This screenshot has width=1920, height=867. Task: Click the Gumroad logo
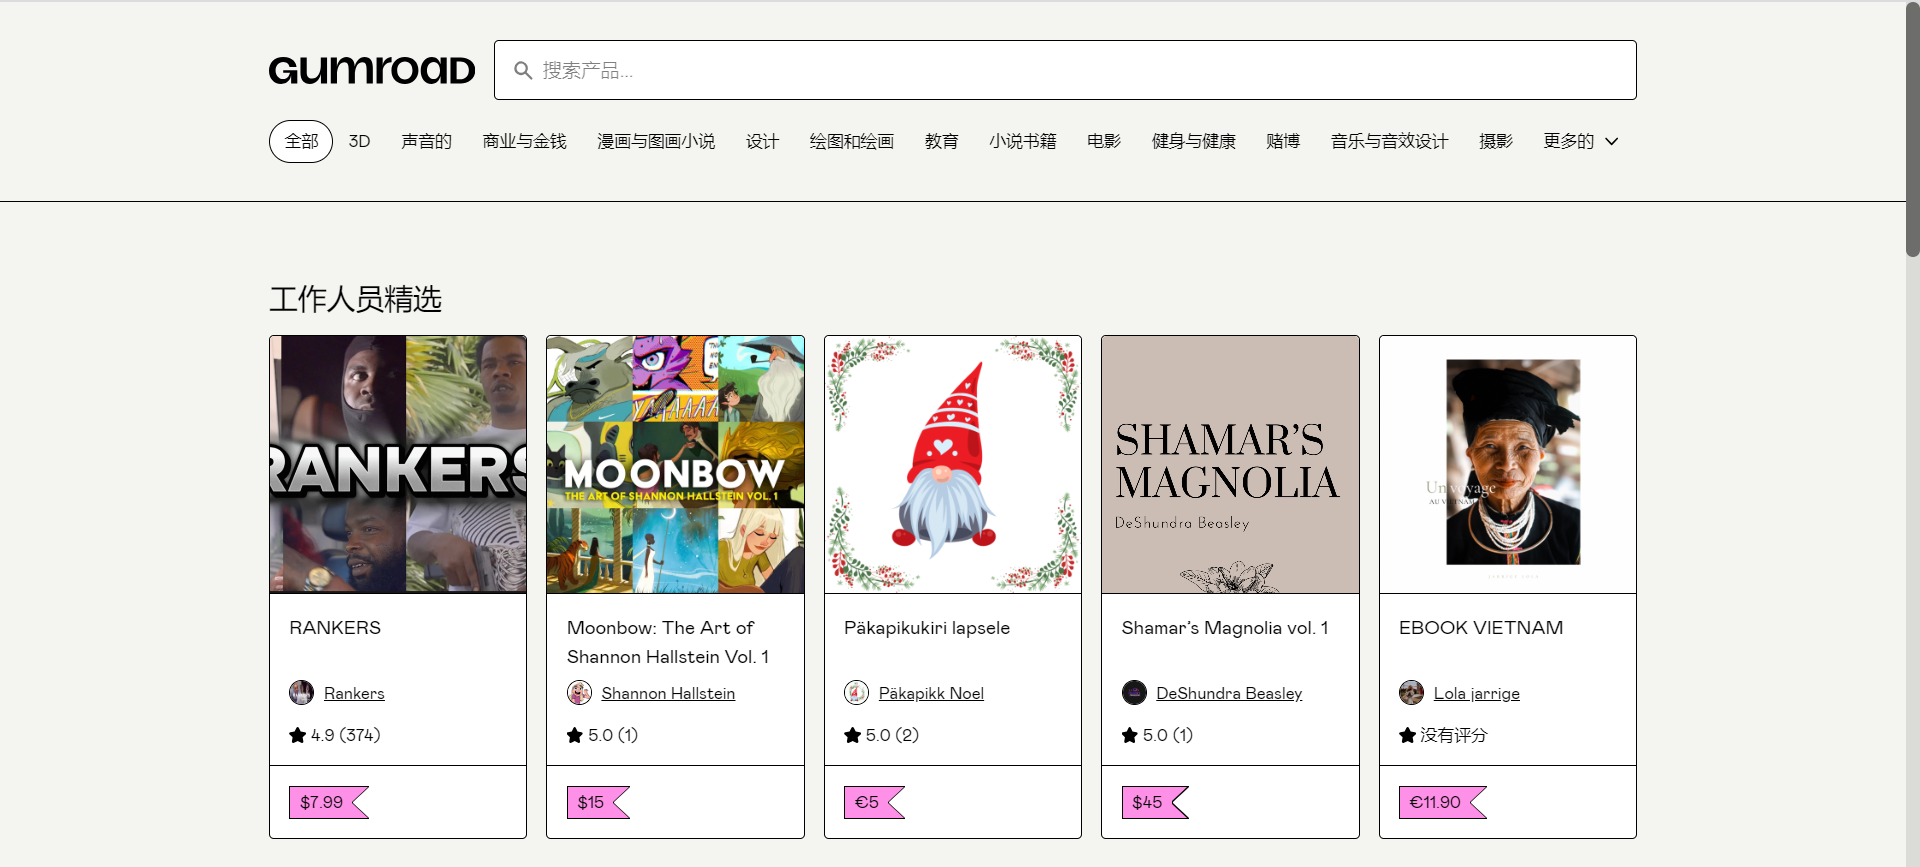click(371, 70)
